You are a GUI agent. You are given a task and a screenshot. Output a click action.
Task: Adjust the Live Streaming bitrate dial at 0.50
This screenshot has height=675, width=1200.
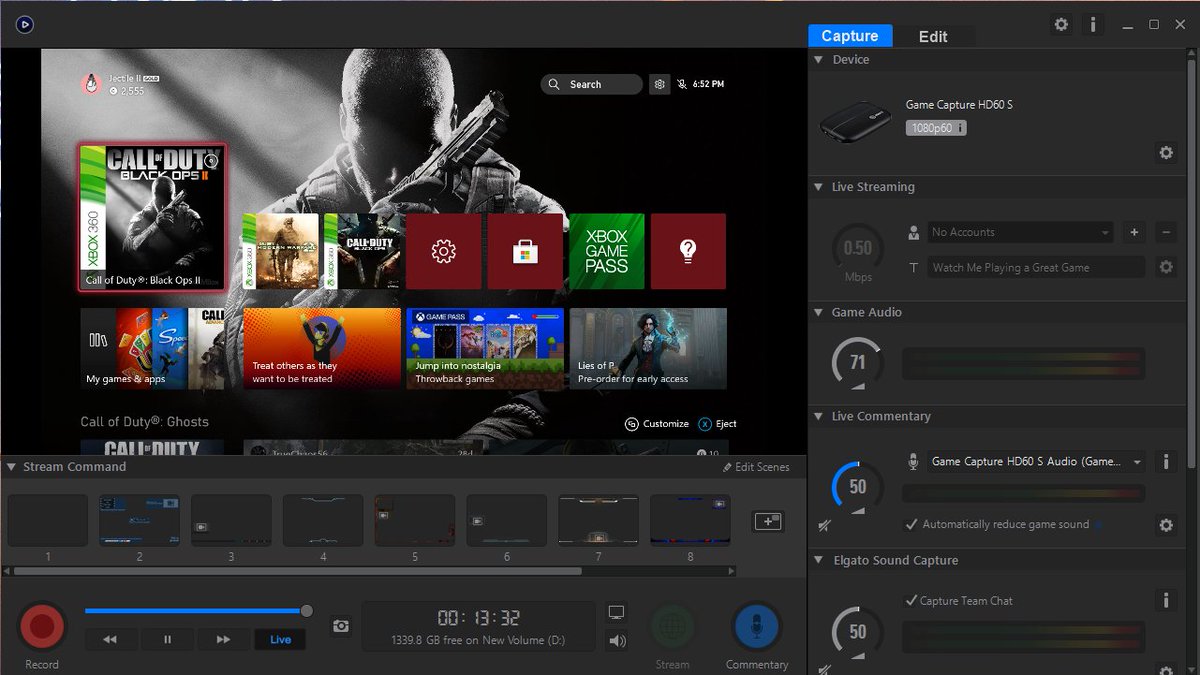click(x=857, y=248)
